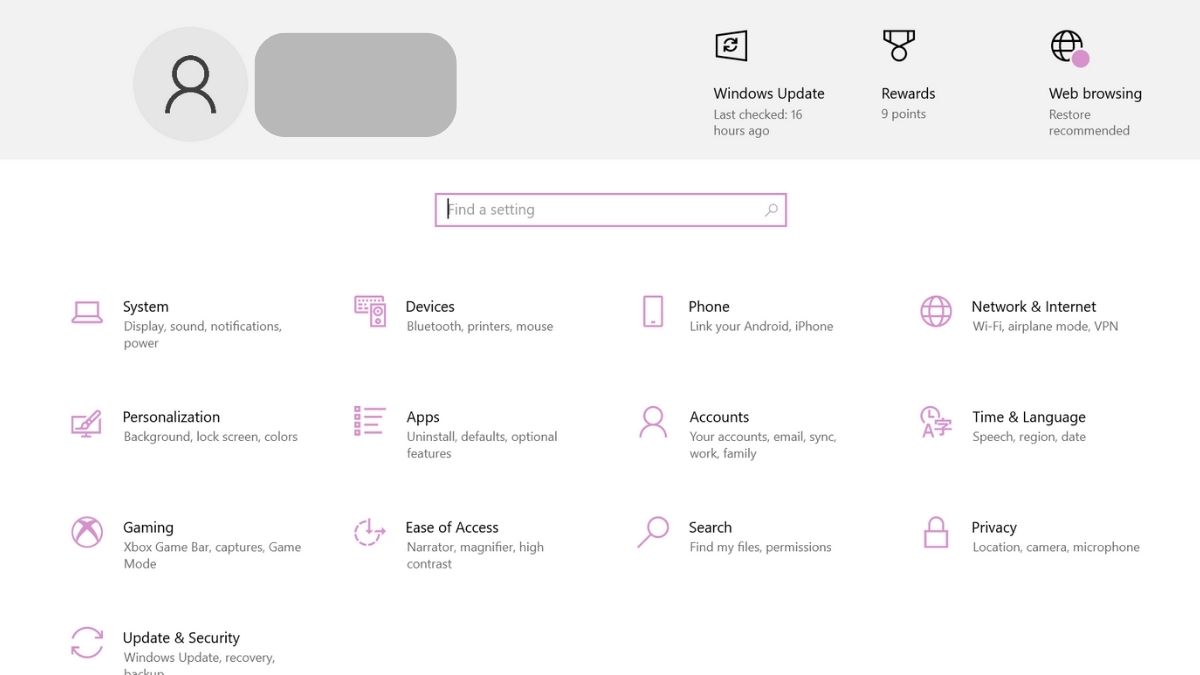Viewport: 1200px width, 675px height.
Task: Open the System settings laptop icon
Action: (87, 312)
